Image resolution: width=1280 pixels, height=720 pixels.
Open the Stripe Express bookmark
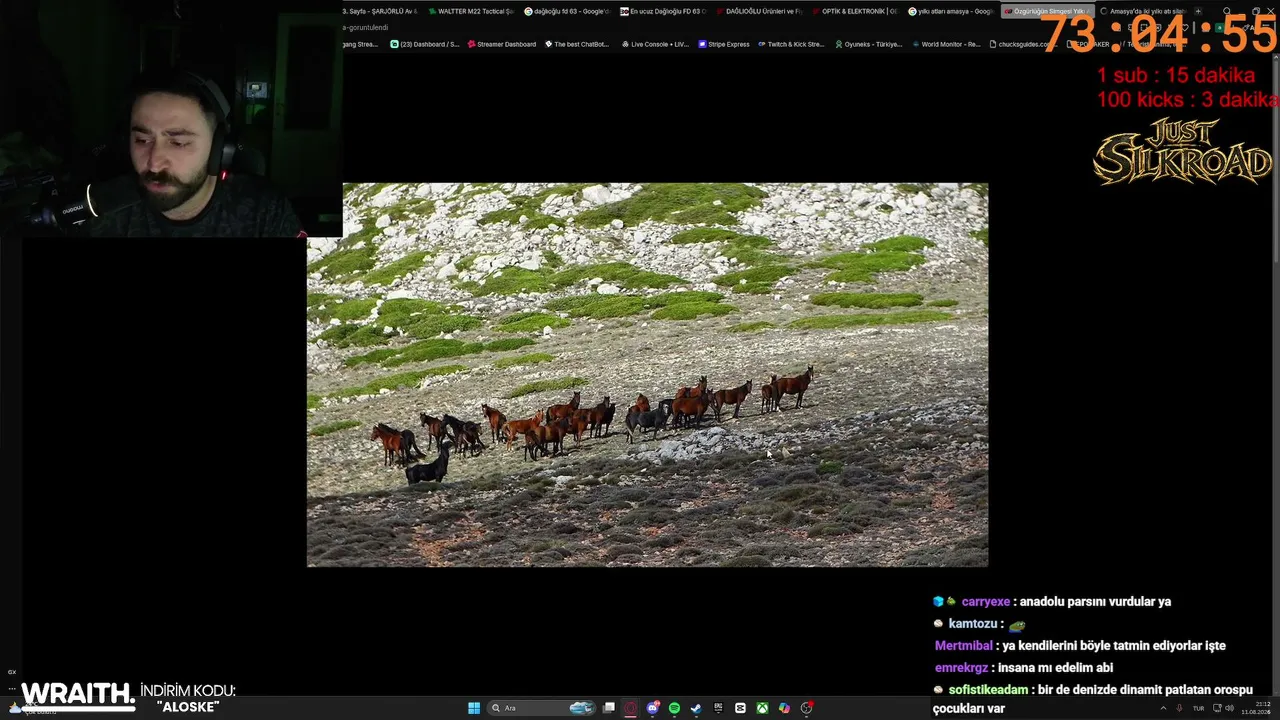[724, 44]
